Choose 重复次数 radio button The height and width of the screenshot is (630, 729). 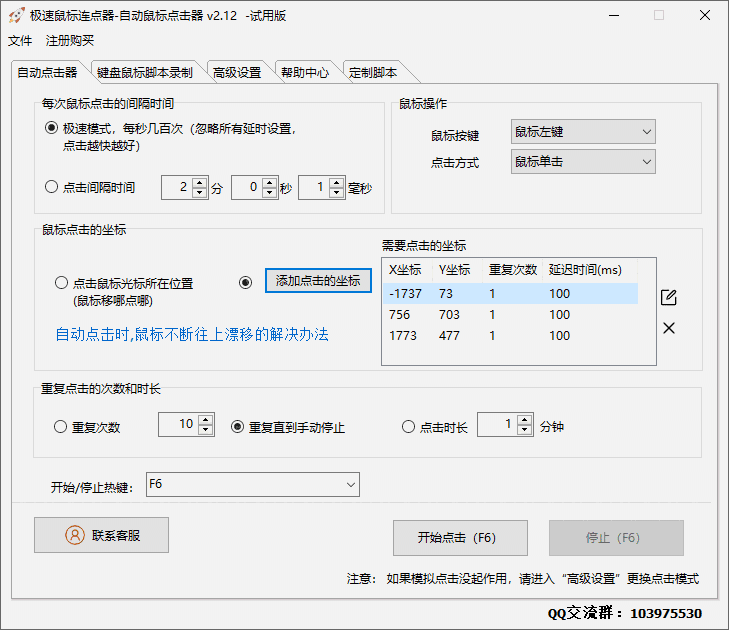point(60,426)
